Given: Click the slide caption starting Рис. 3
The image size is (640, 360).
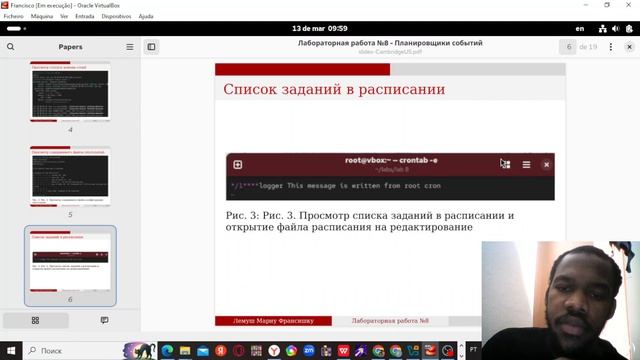Looking at the screenshot, I should pos(370,221).
